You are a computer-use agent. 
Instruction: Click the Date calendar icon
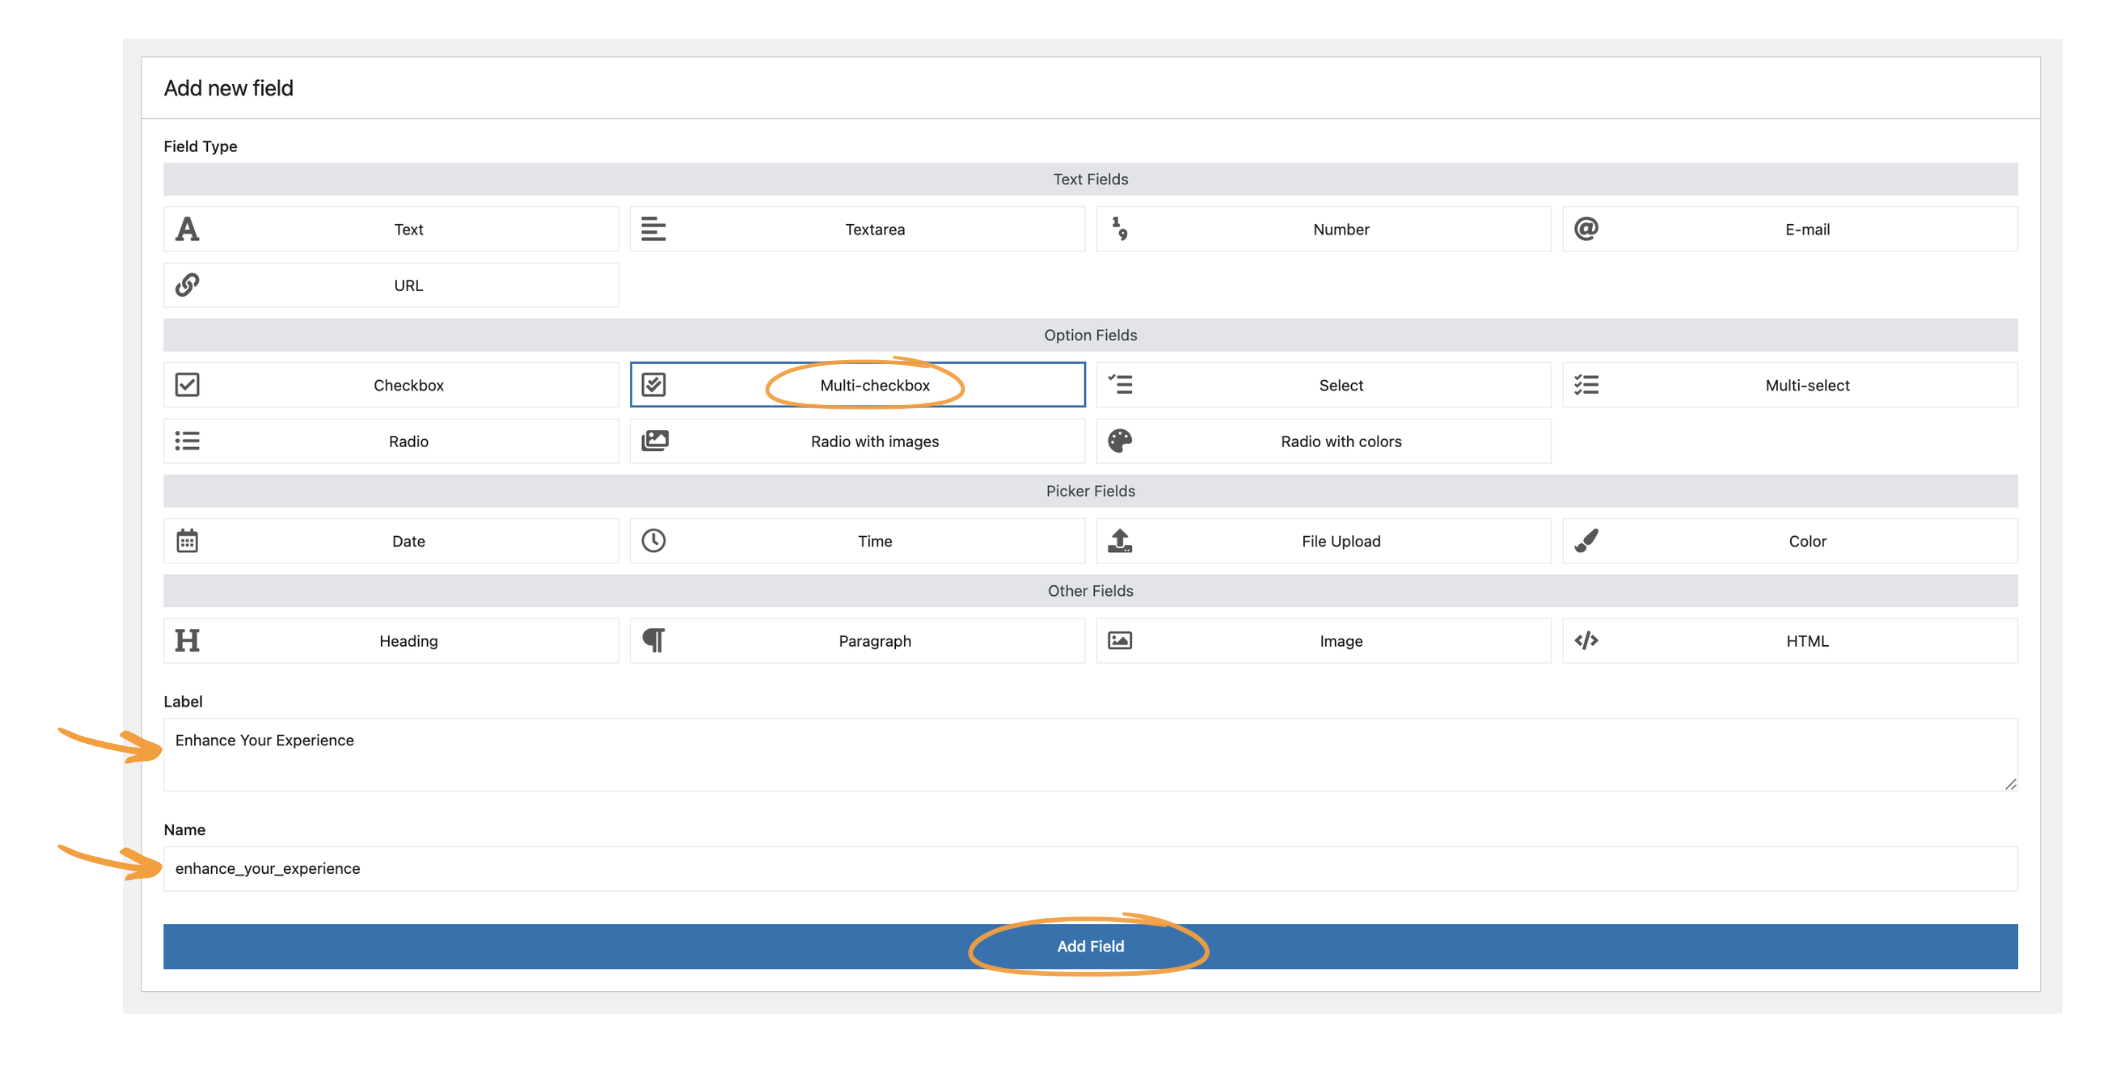(189, 540)
